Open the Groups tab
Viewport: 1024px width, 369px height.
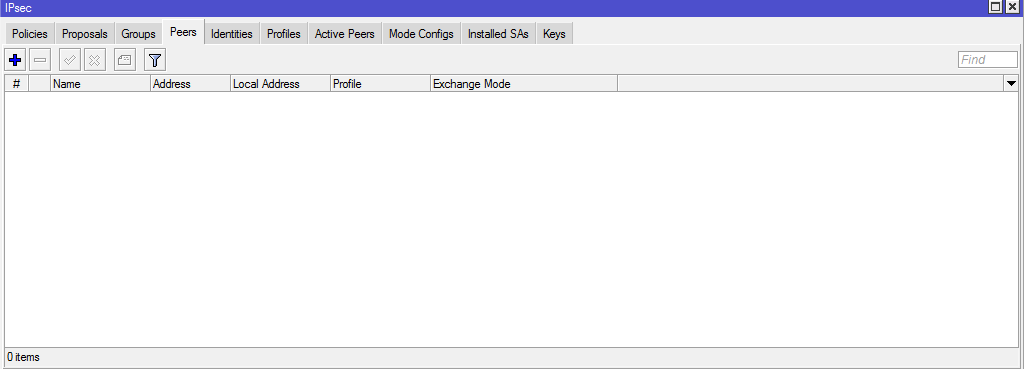click(138, 34)
